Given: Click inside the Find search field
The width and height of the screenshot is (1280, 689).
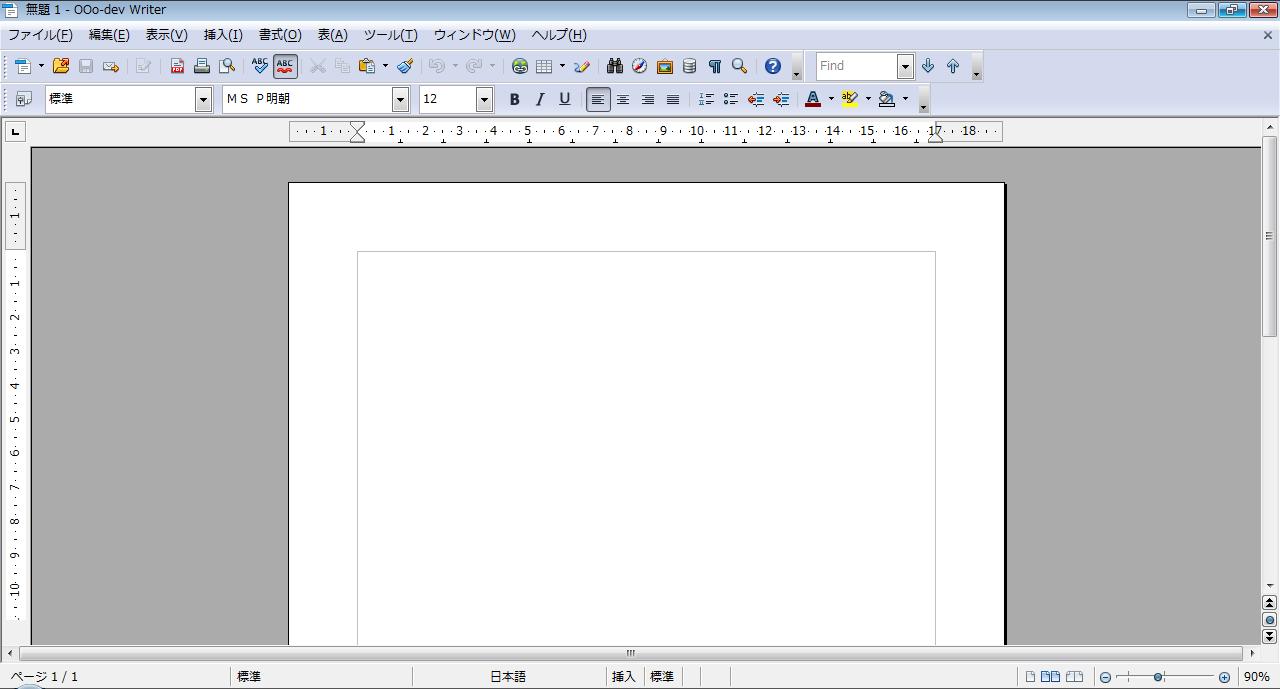Looking at the screenshot, I should click(856, 66).
